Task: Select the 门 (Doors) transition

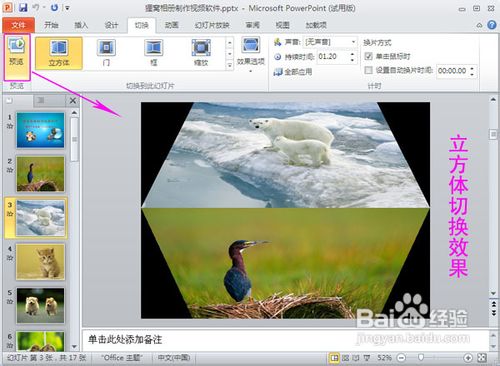Action: pyautogui.click(x=106, y=53)
